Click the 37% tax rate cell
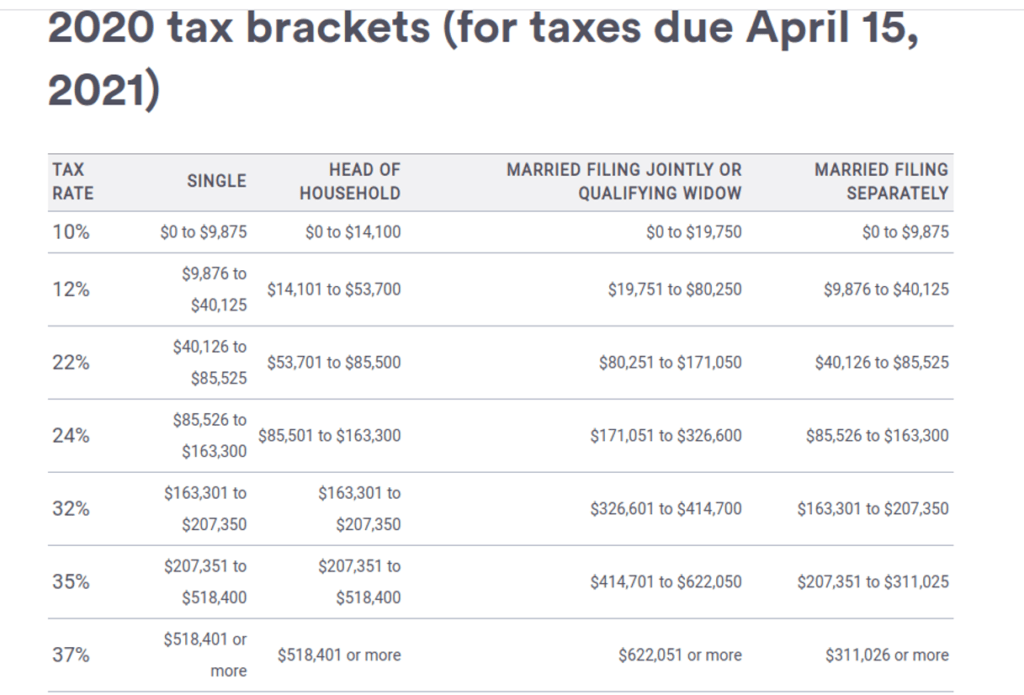This screenshot has width=1024, height=695. click(70, 656)
